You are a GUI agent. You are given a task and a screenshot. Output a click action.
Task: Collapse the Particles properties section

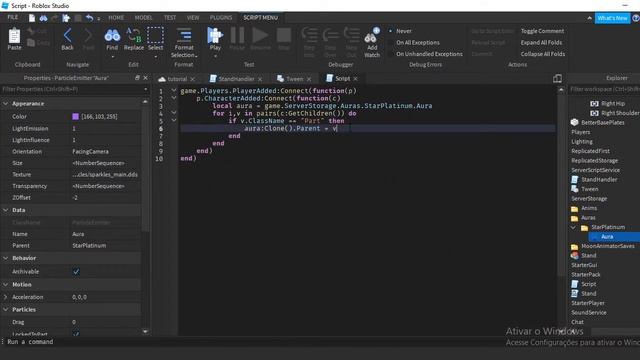[x=6, y=309]
